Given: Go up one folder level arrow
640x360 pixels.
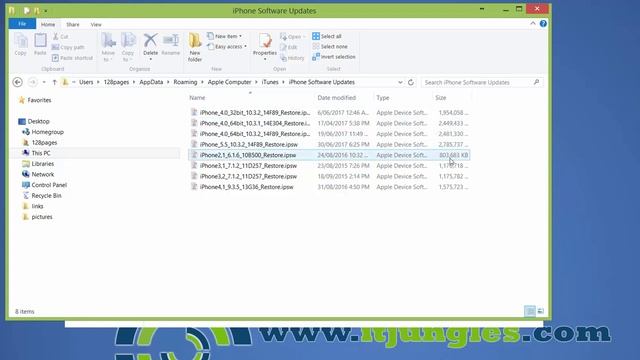Looking at the screenshot, I should [x=54, y=82].
